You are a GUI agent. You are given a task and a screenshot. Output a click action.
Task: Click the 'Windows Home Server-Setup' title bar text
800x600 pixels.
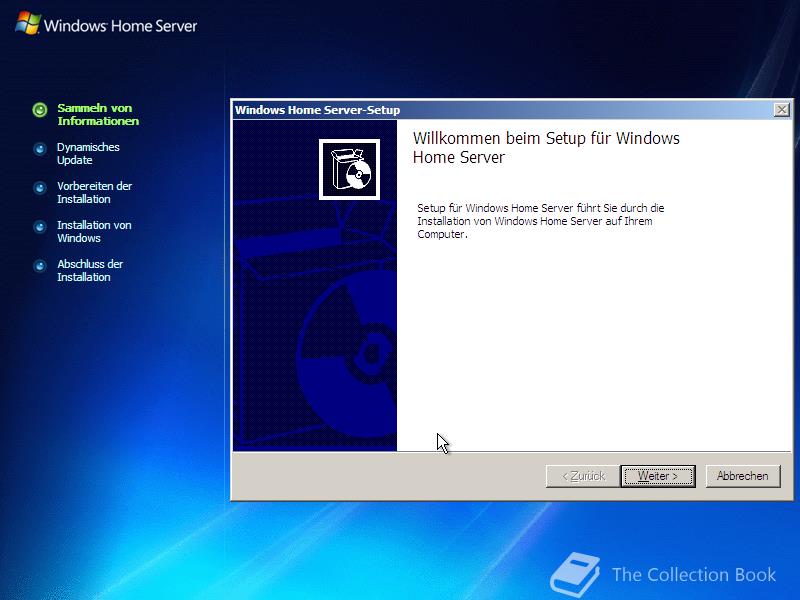point(317,110)
